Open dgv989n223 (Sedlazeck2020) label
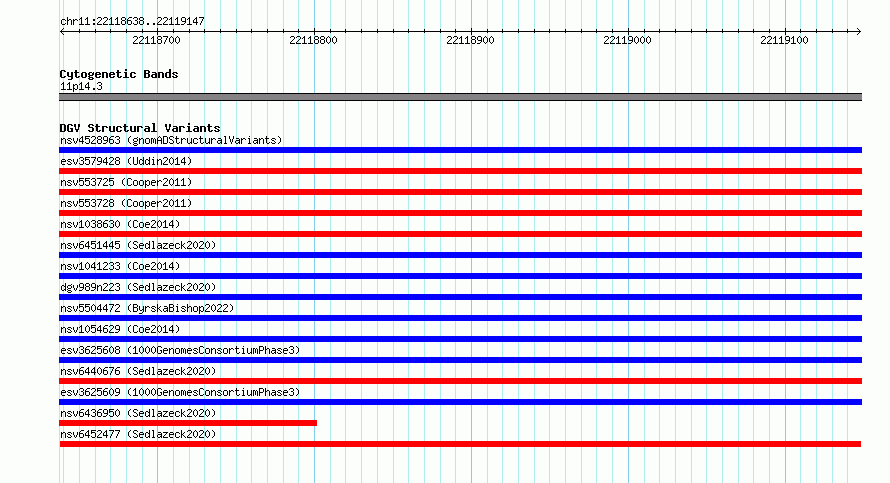890x483 pixels. click(x=138, y=287)
